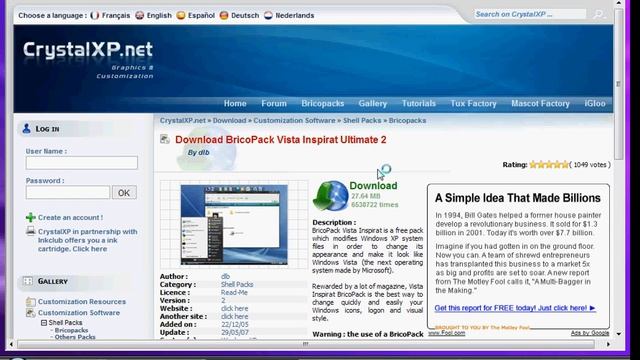Click the Customization Resources folder icon

tap(31, 302)
